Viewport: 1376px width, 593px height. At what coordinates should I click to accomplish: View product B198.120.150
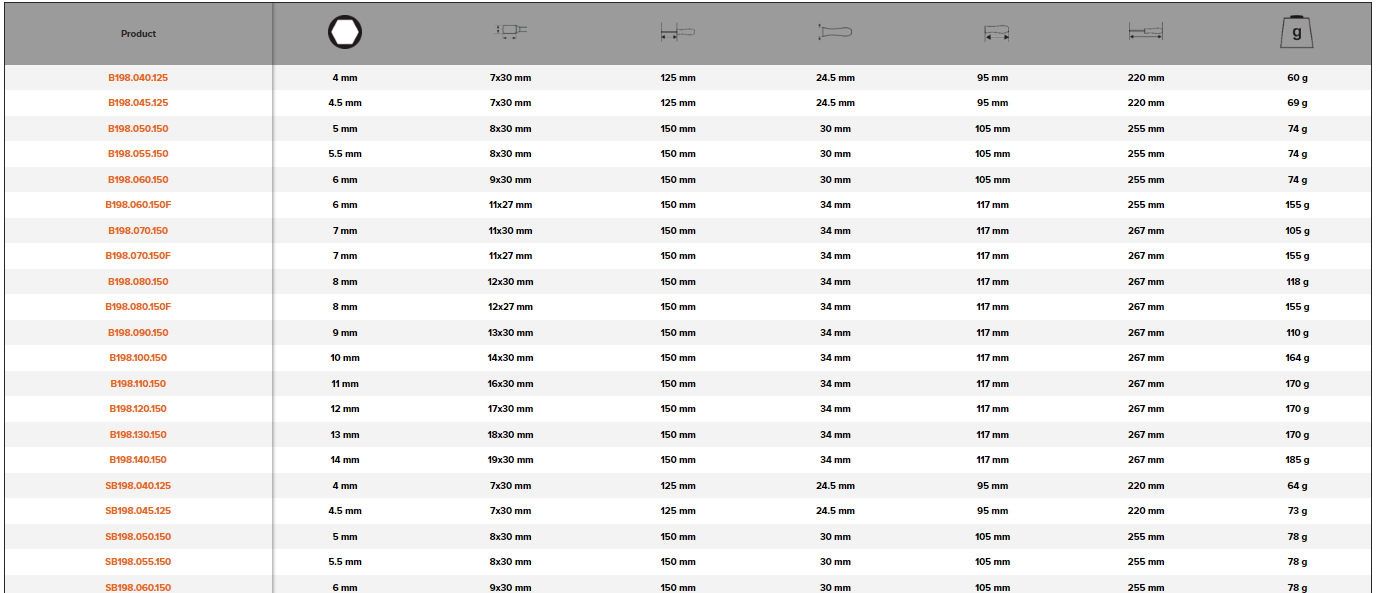click(x=138, y=409)
